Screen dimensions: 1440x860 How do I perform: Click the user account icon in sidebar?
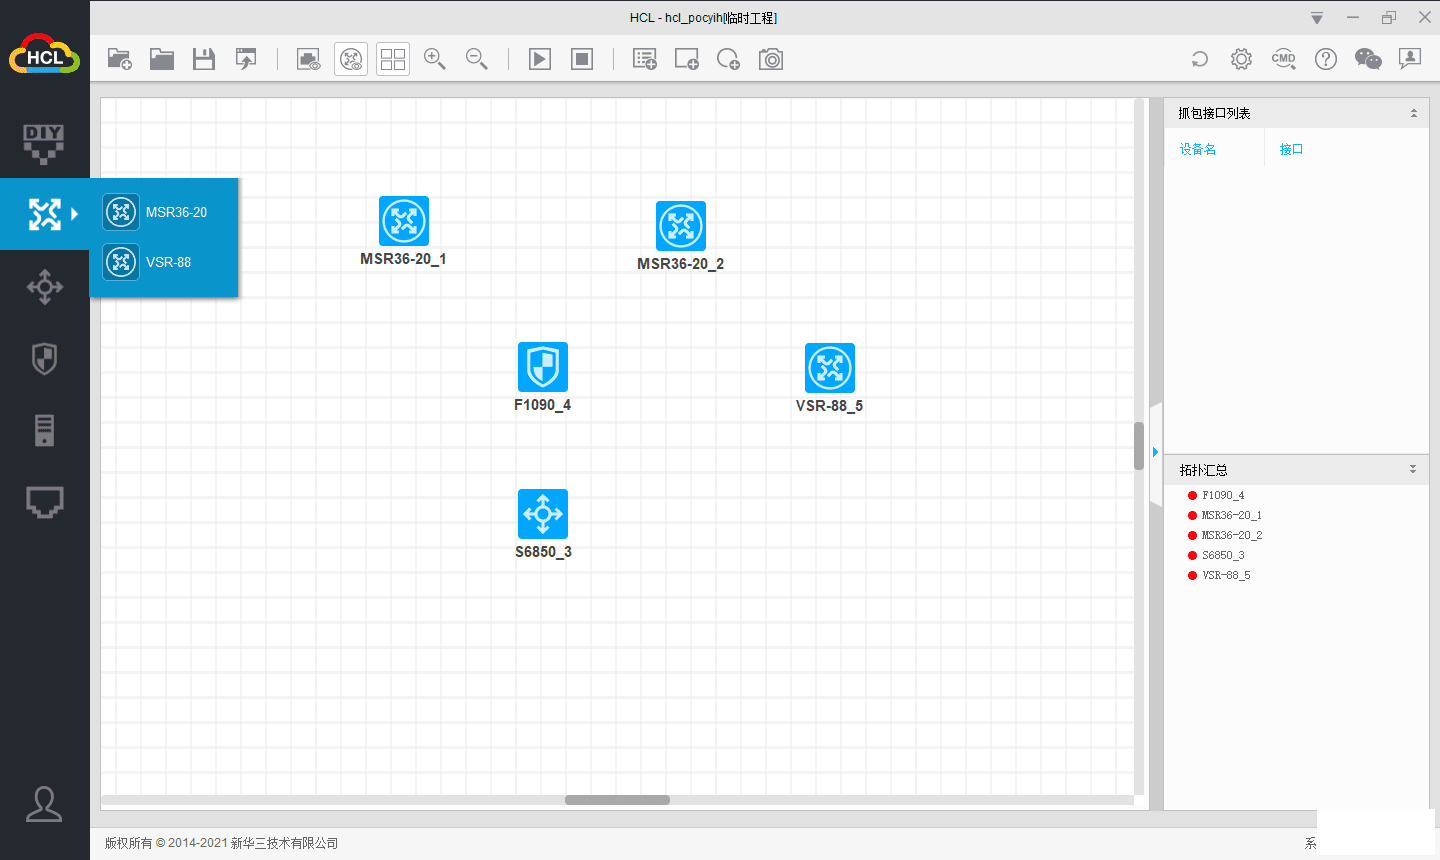tap(44, 804)
